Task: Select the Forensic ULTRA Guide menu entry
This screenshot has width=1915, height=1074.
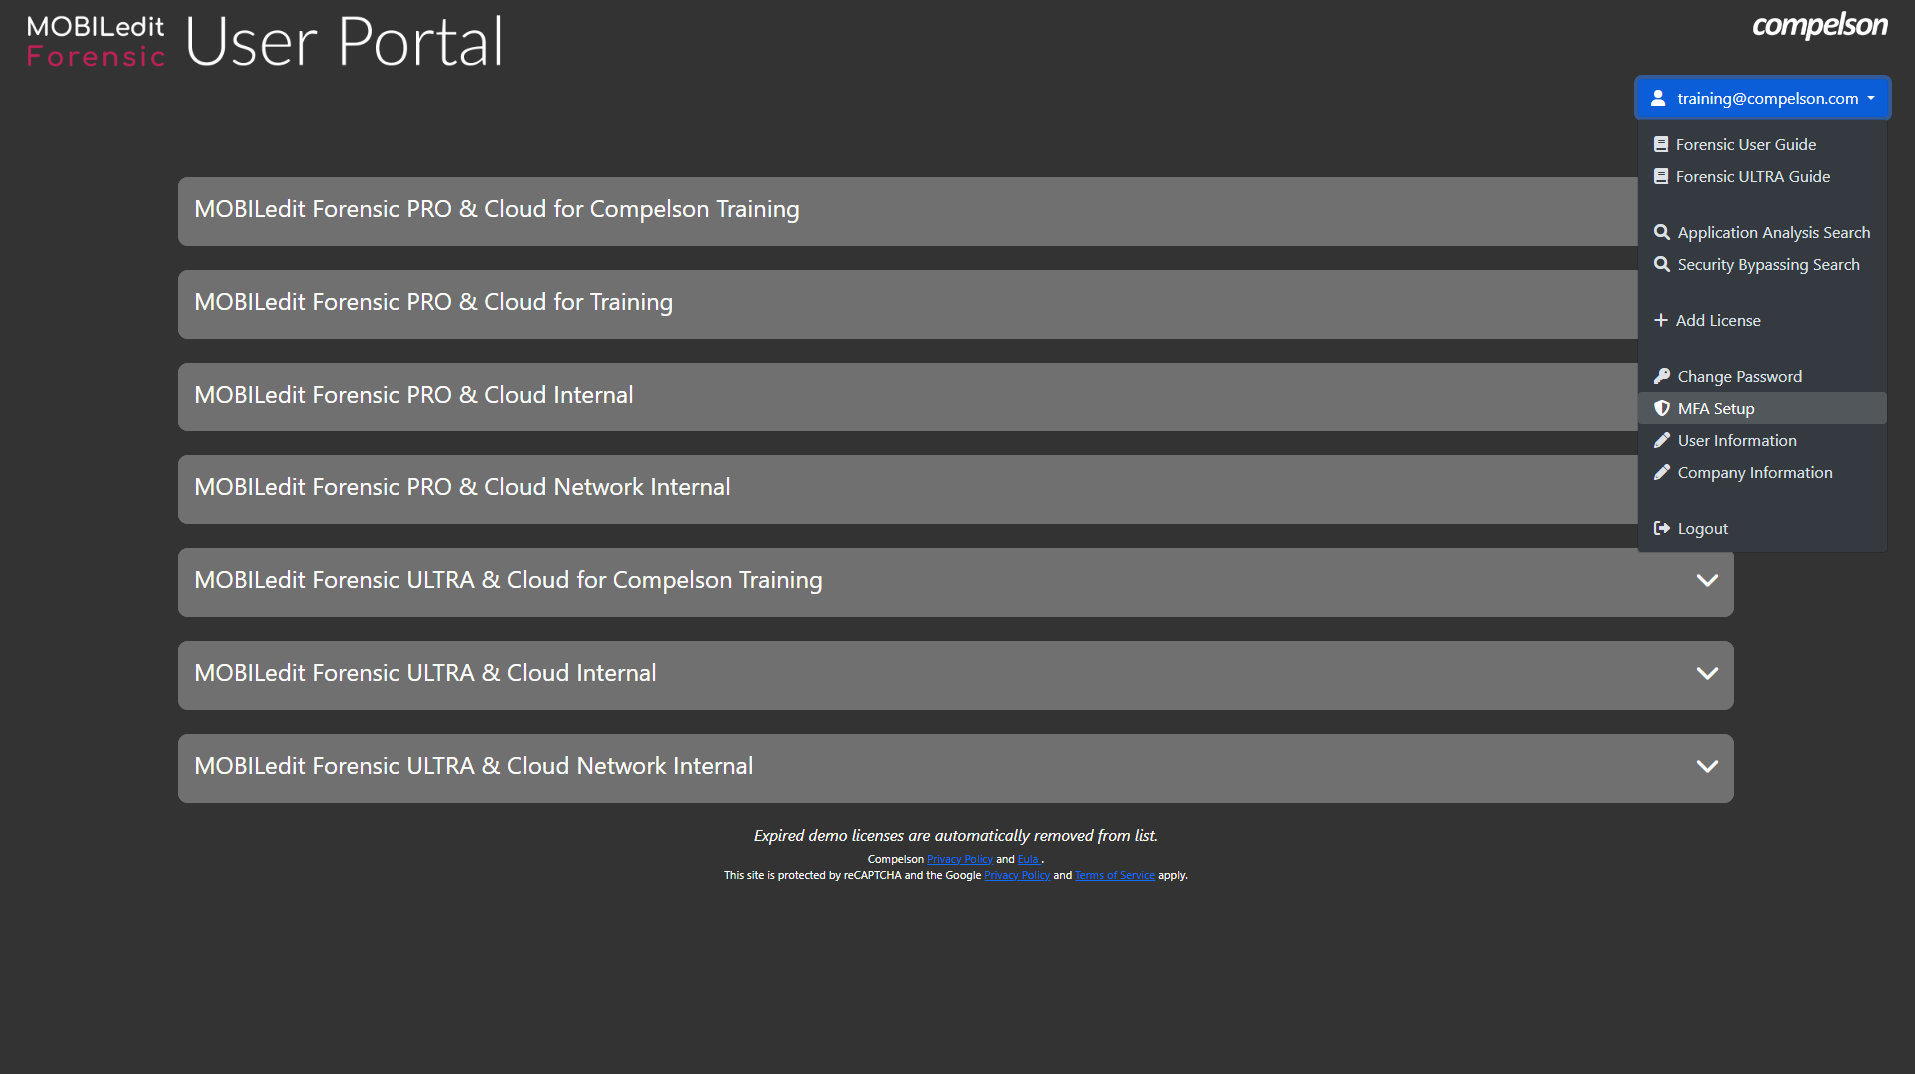Action: (1752, 177)
